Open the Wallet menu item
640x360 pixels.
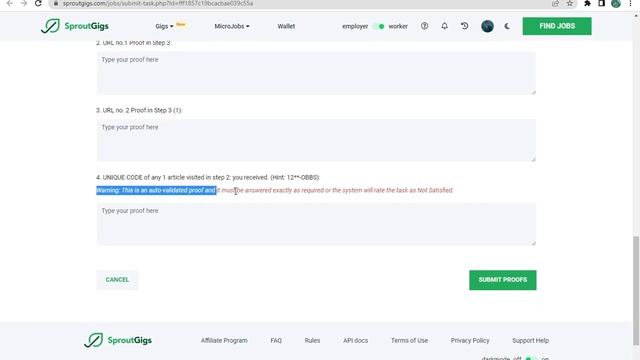point(286,26)
